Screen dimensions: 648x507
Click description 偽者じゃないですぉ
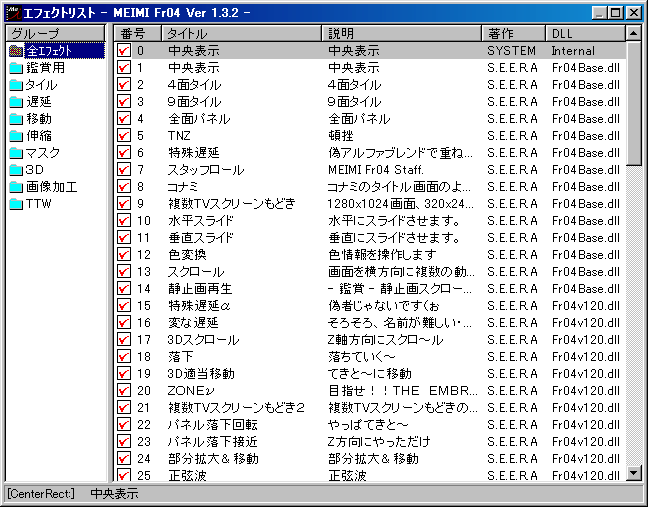coord(384,306)
